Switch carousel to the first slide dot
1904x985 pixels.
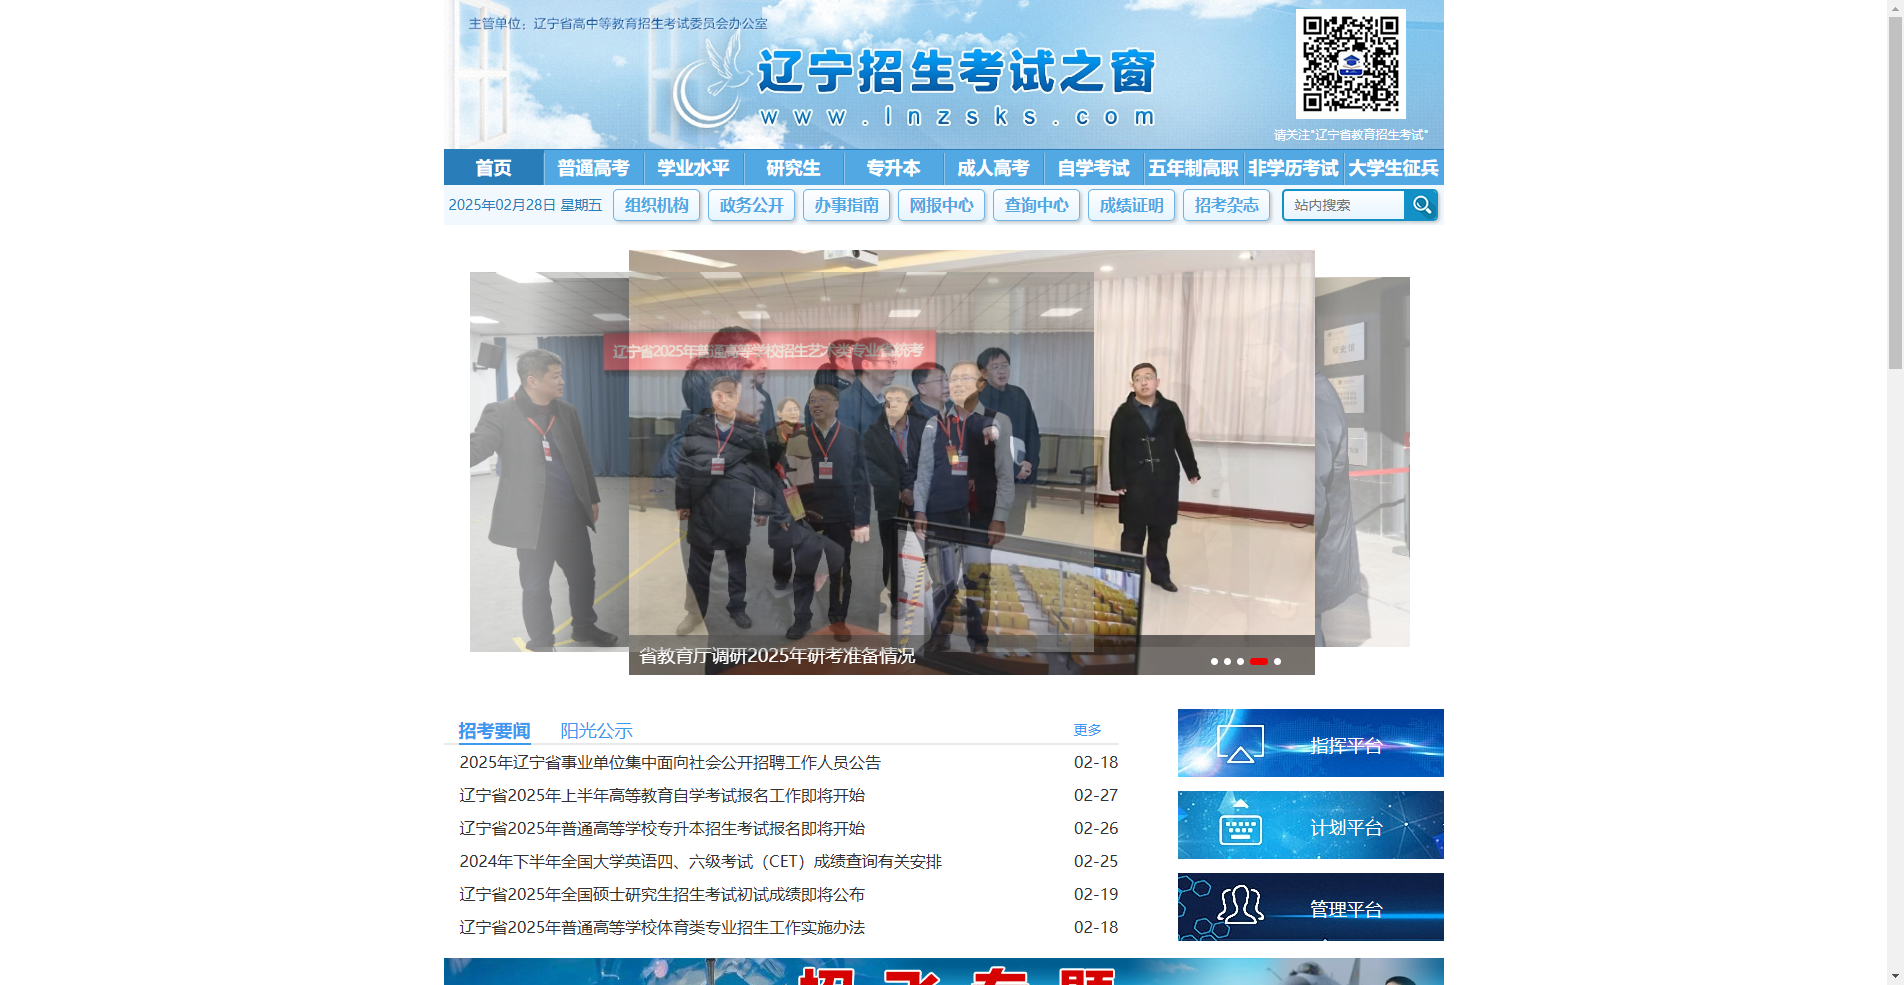pyautogui.click(x=1213, y=661)
